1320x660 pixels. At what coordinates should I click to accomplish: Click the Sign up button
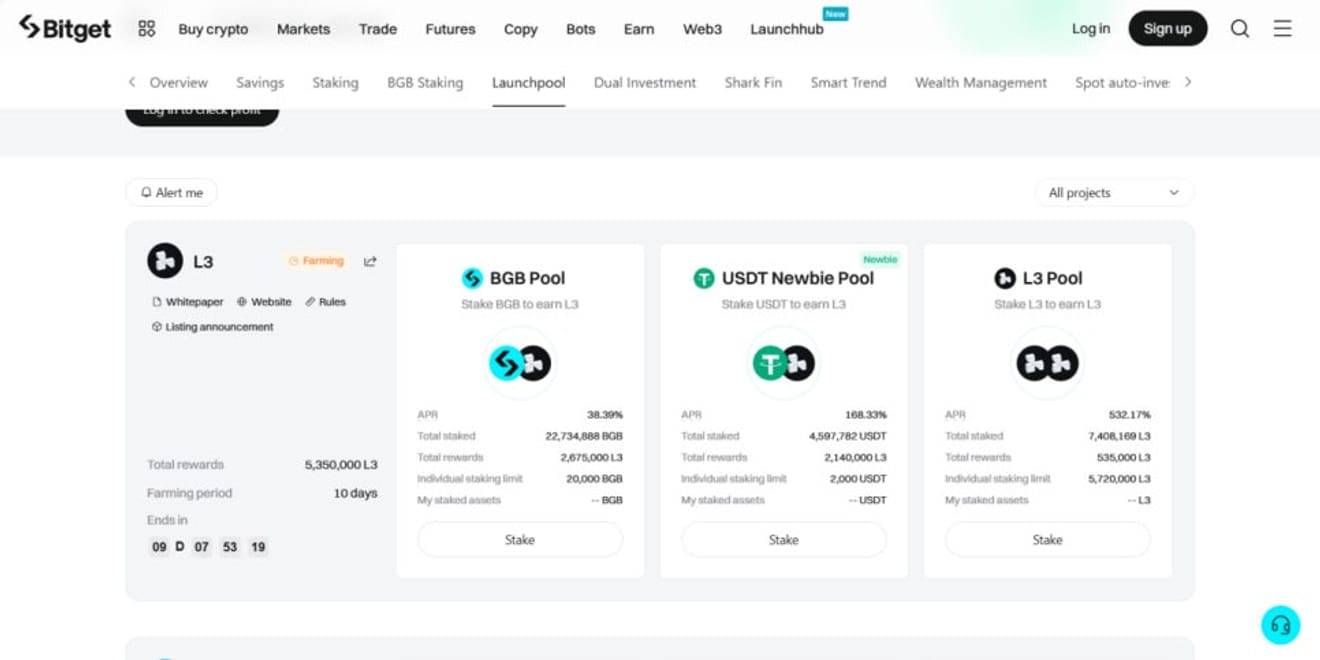tap(1168, 29)
